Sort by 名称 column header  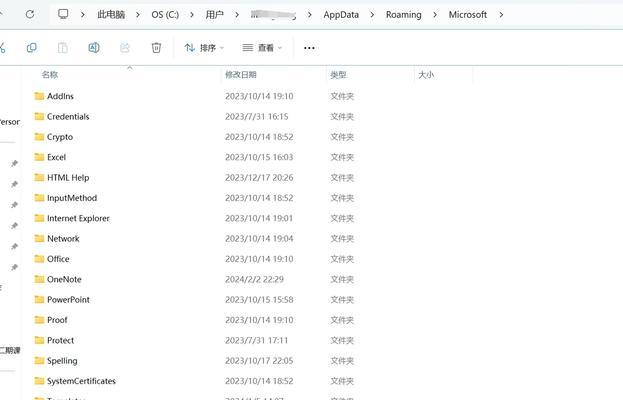click(x=50, y=75)
